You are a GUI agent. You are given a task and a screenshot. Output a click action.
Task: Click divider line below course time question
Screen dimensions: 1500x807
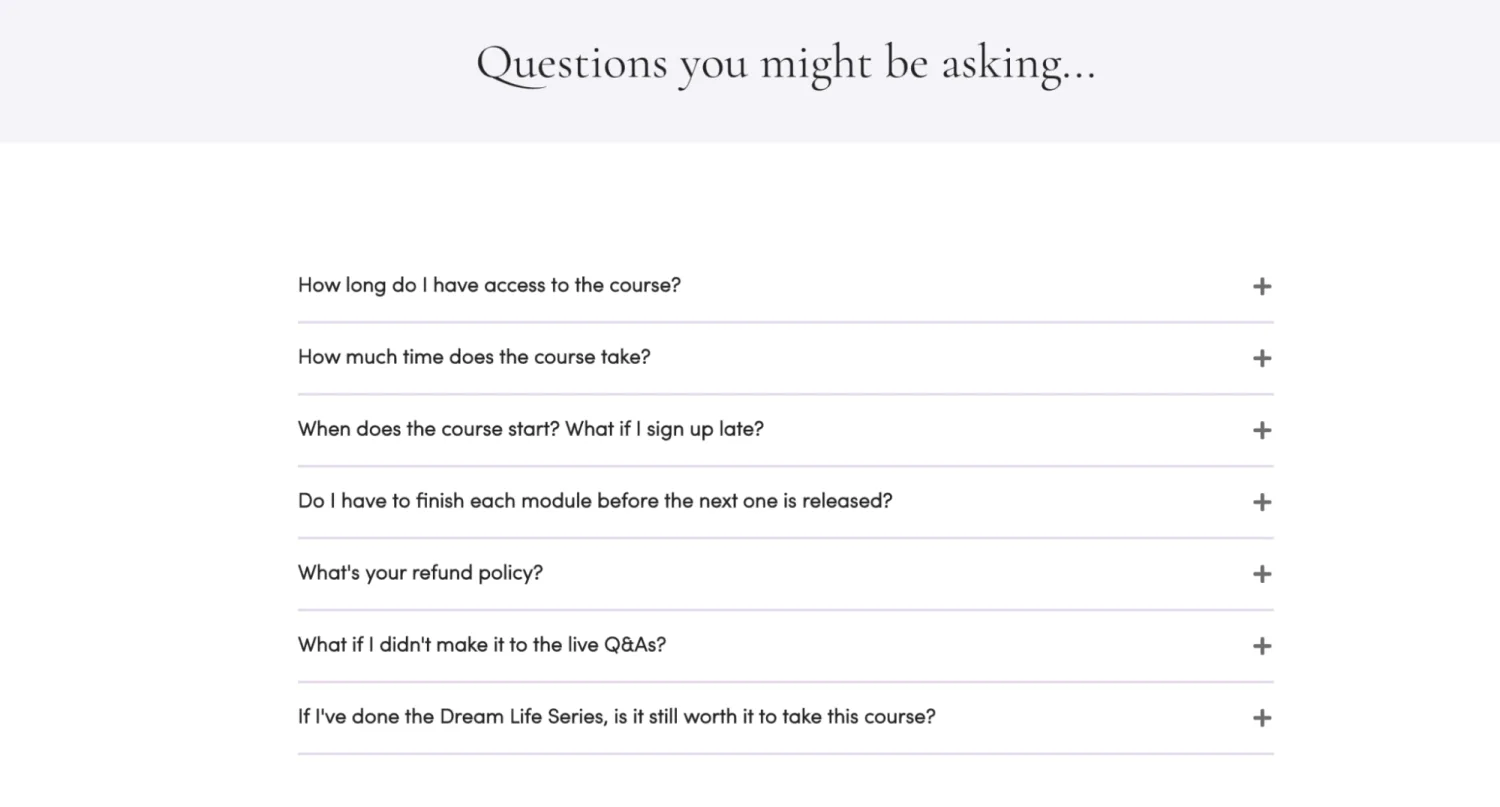tap(785, 394)
